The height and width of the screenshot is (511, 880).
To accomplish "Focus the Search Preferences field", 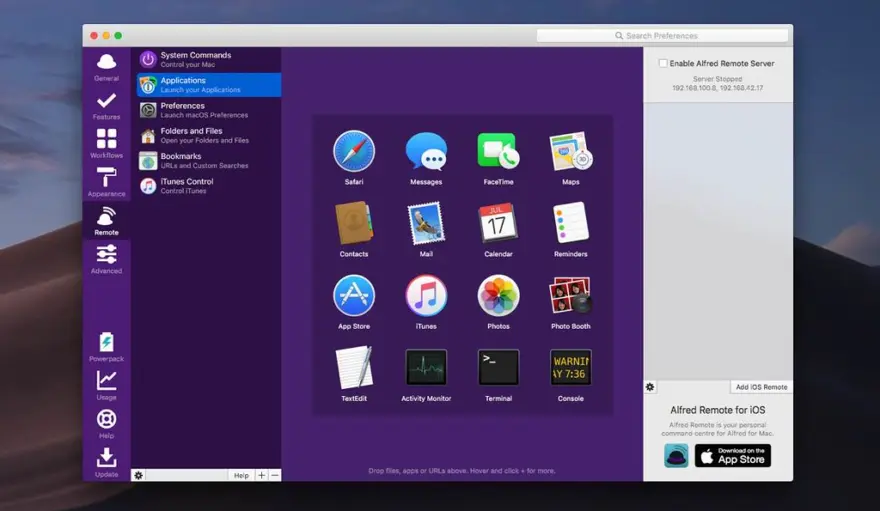I will coord(662,35).
